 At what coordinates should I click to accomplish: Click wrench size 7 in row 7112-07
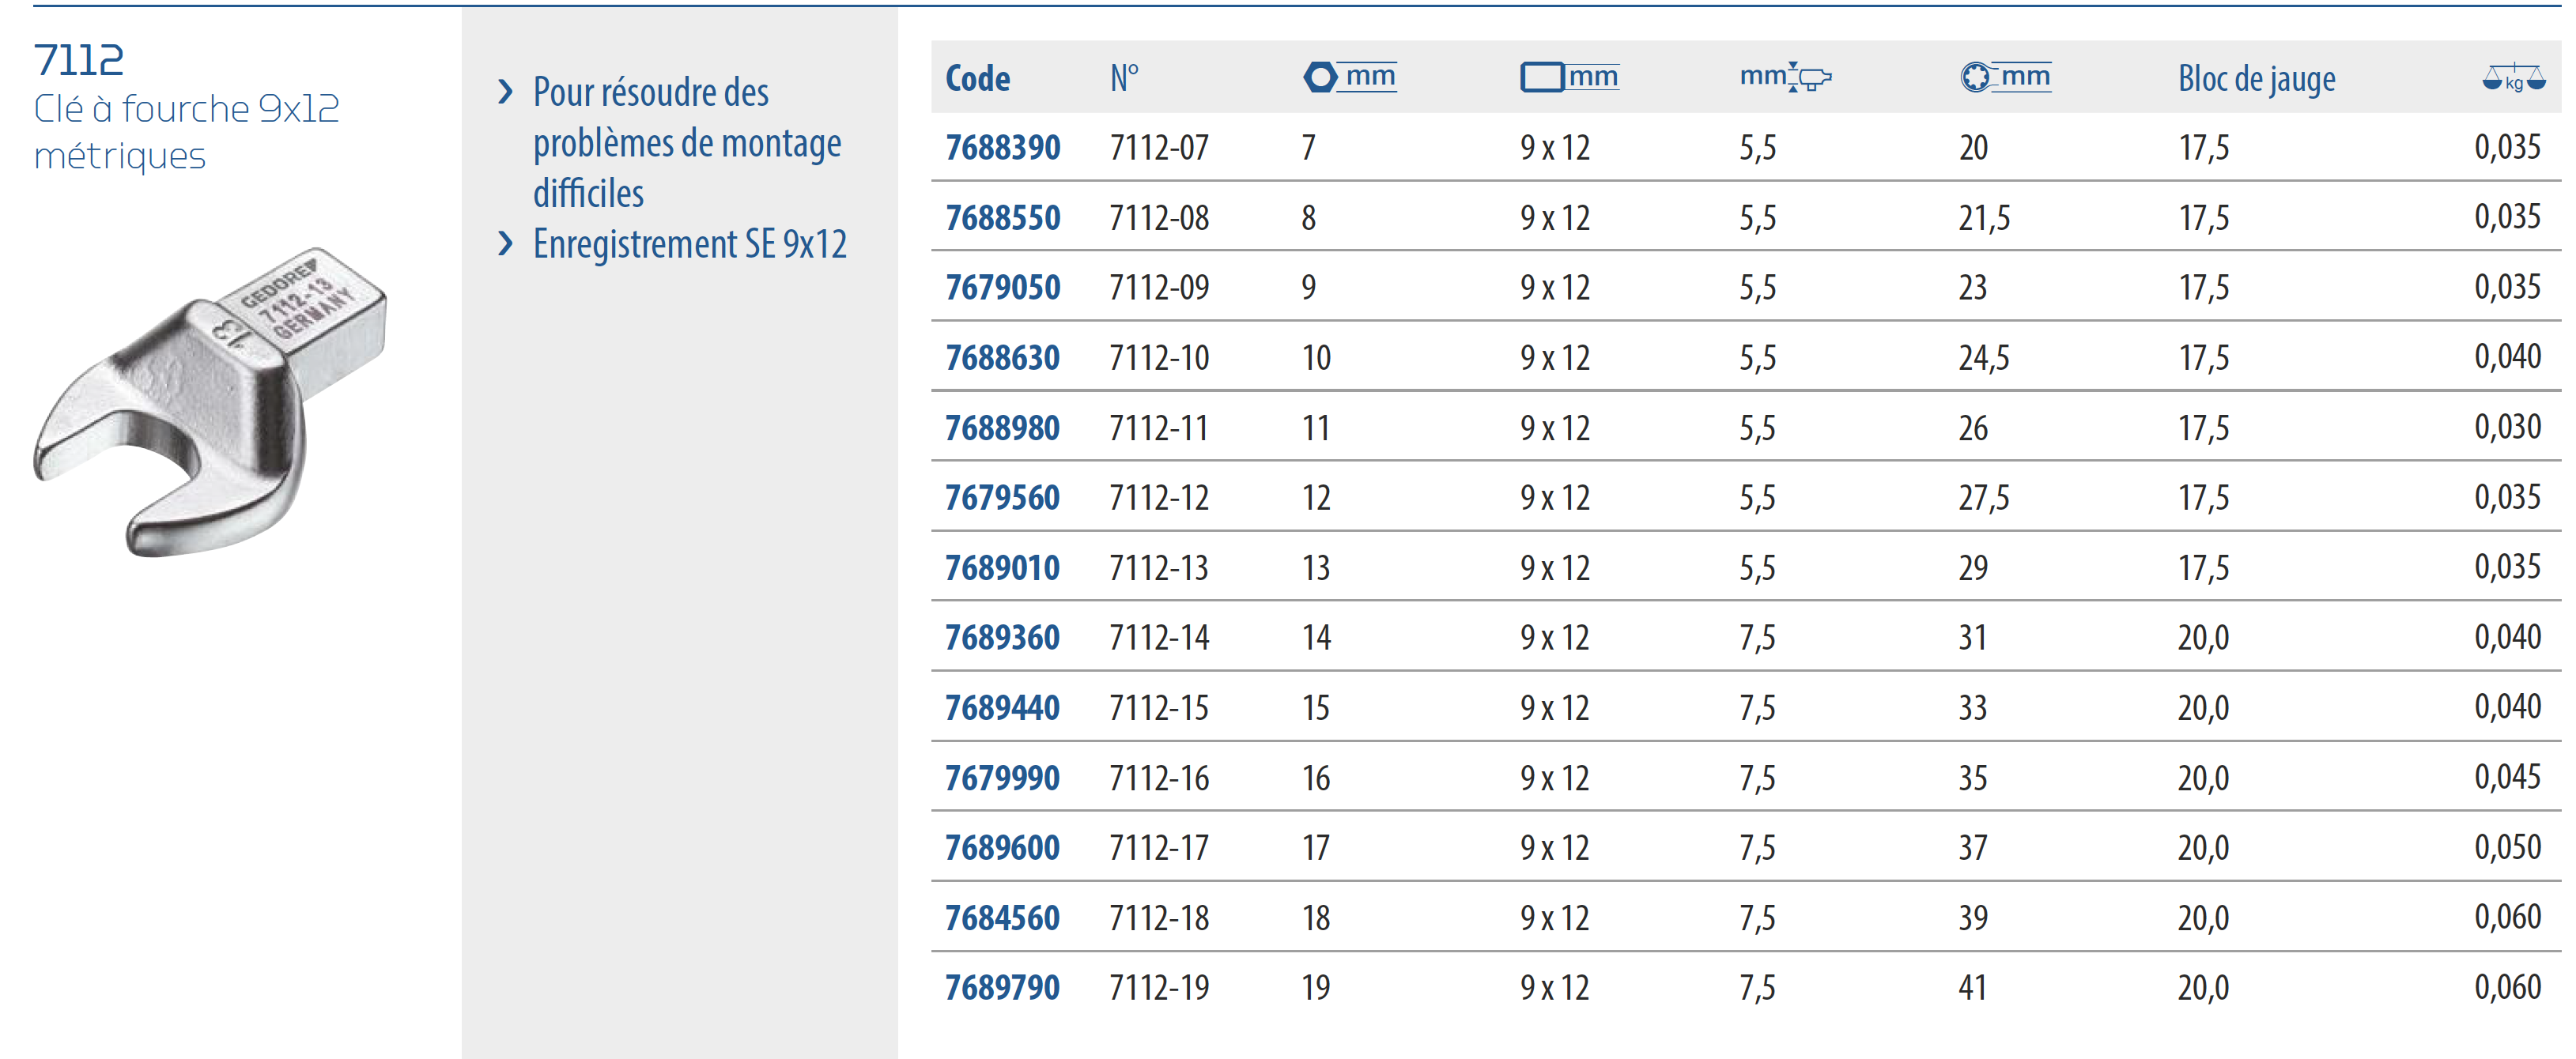point(1309,148)
